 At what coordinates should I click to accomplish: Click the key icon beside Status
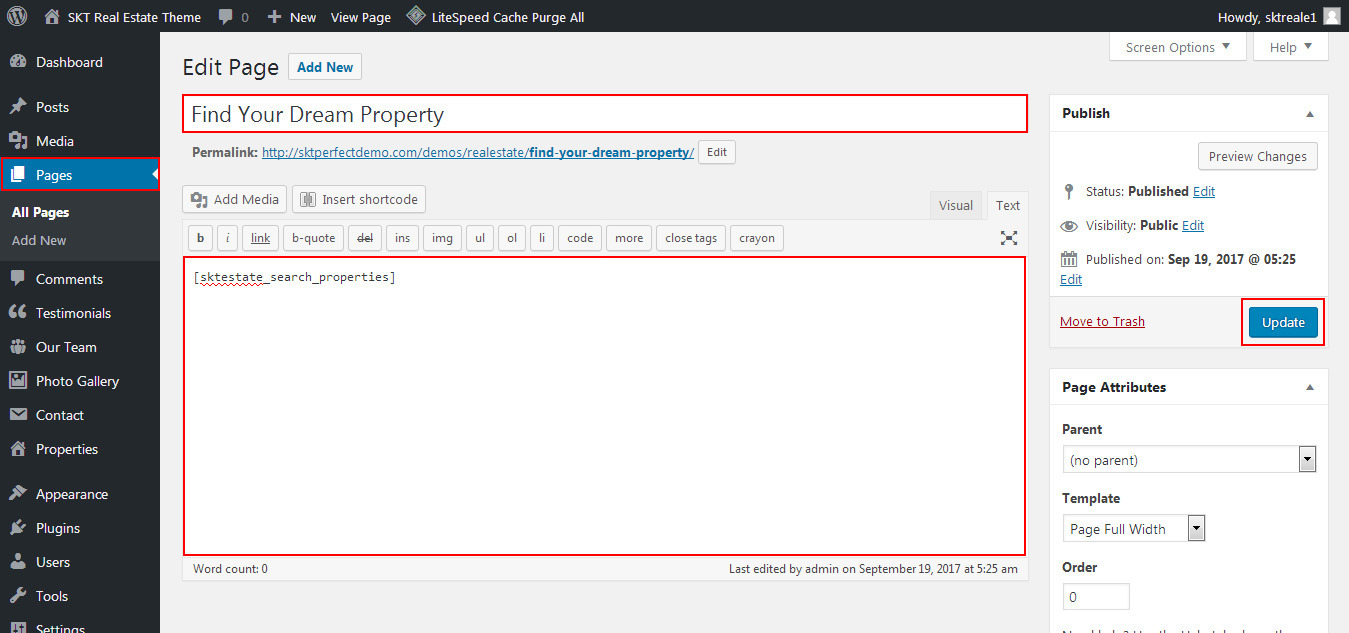click(1069, 191)
